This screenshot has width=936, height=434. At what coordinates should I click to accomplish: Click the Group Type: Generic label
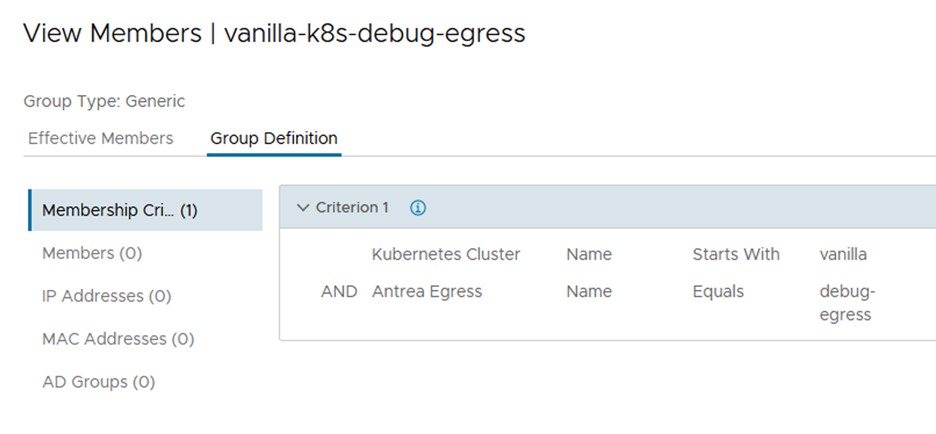pos(104,101)
